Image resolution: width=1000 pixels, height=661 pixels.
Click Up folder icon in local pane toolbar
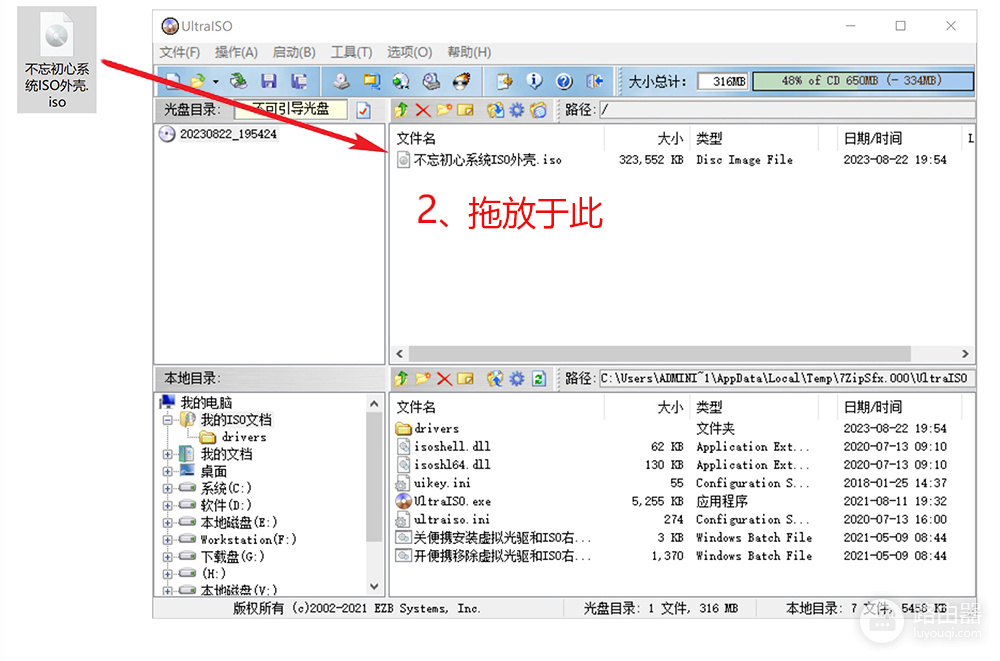click(x=401, y=379)
